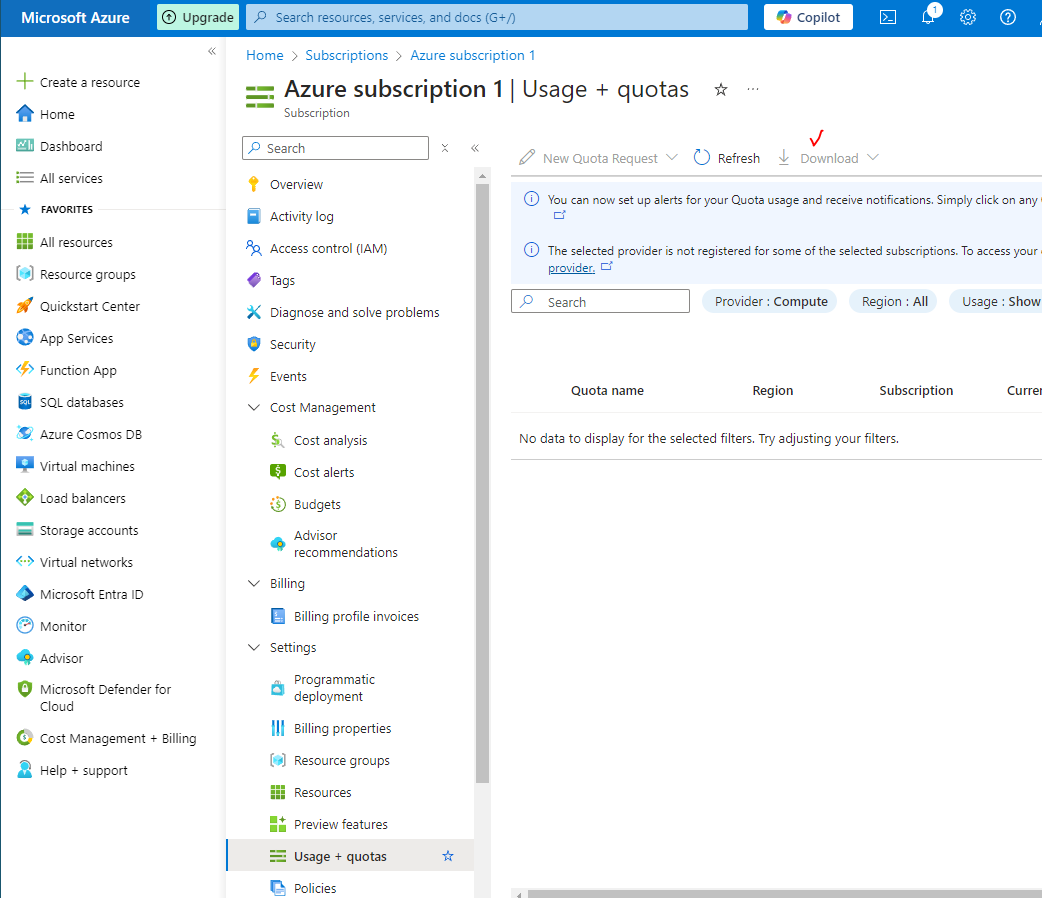
Task: Toggle favorite star on Usage + quotas
Action: (x=448, y=856)
